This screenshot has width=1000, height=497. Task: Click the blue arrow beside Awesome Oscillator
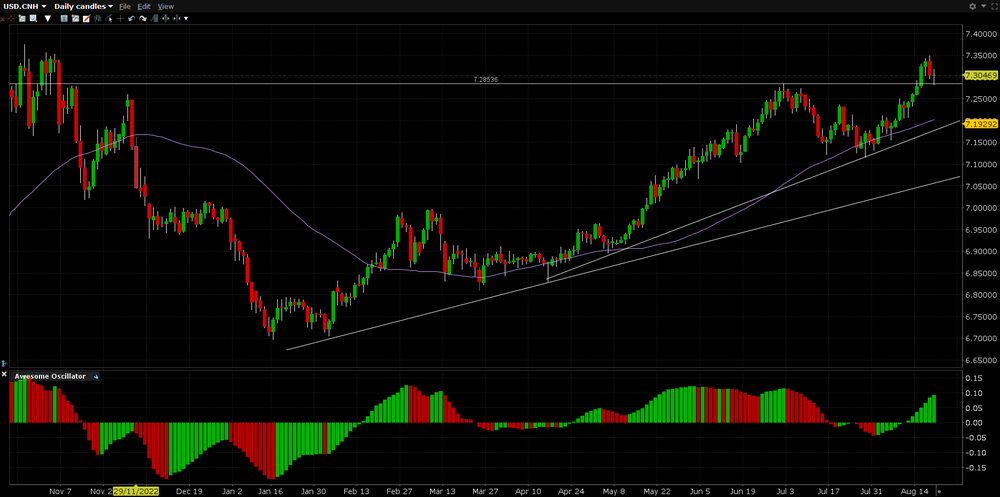pos(96,377)
